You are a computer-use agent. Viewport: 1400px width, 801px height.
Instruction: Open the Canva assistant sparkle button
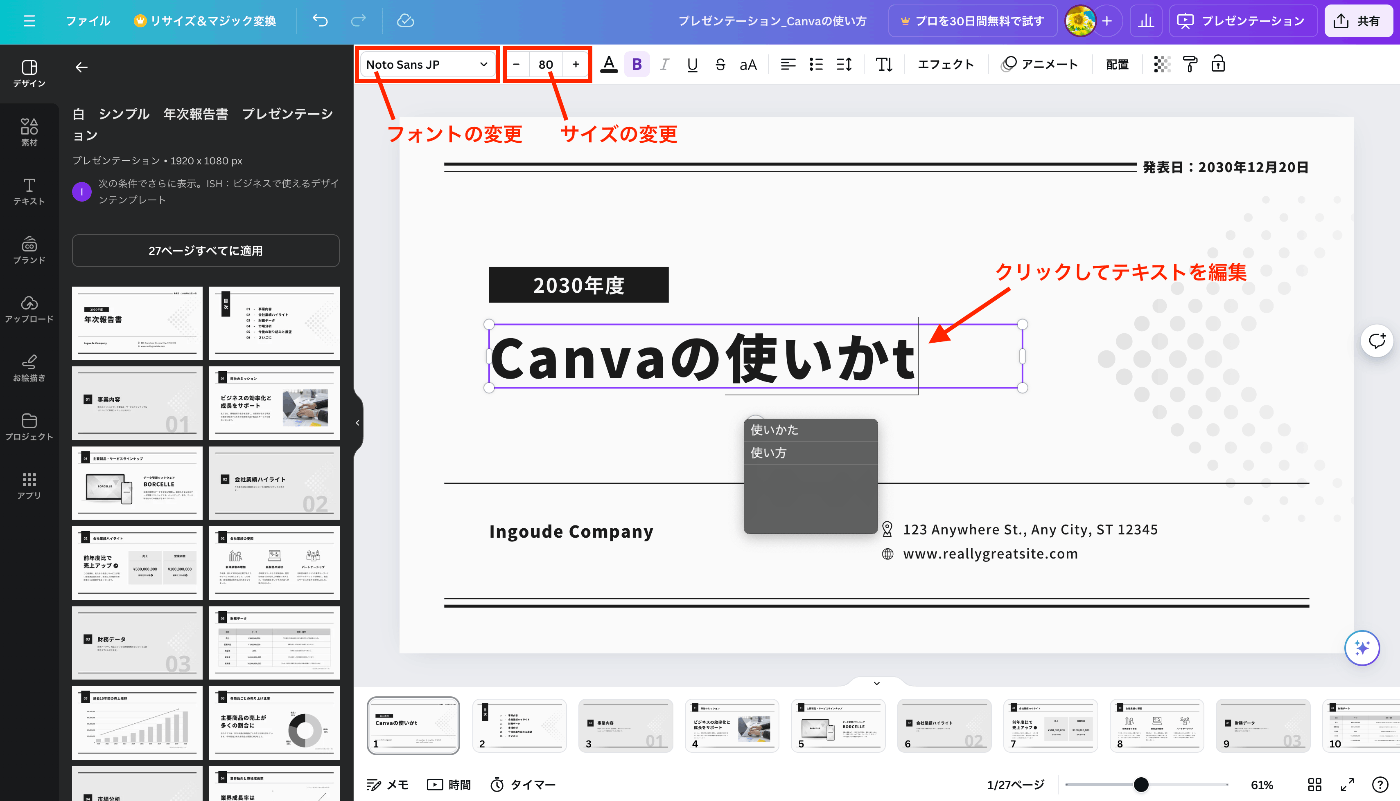[1362, 648]
